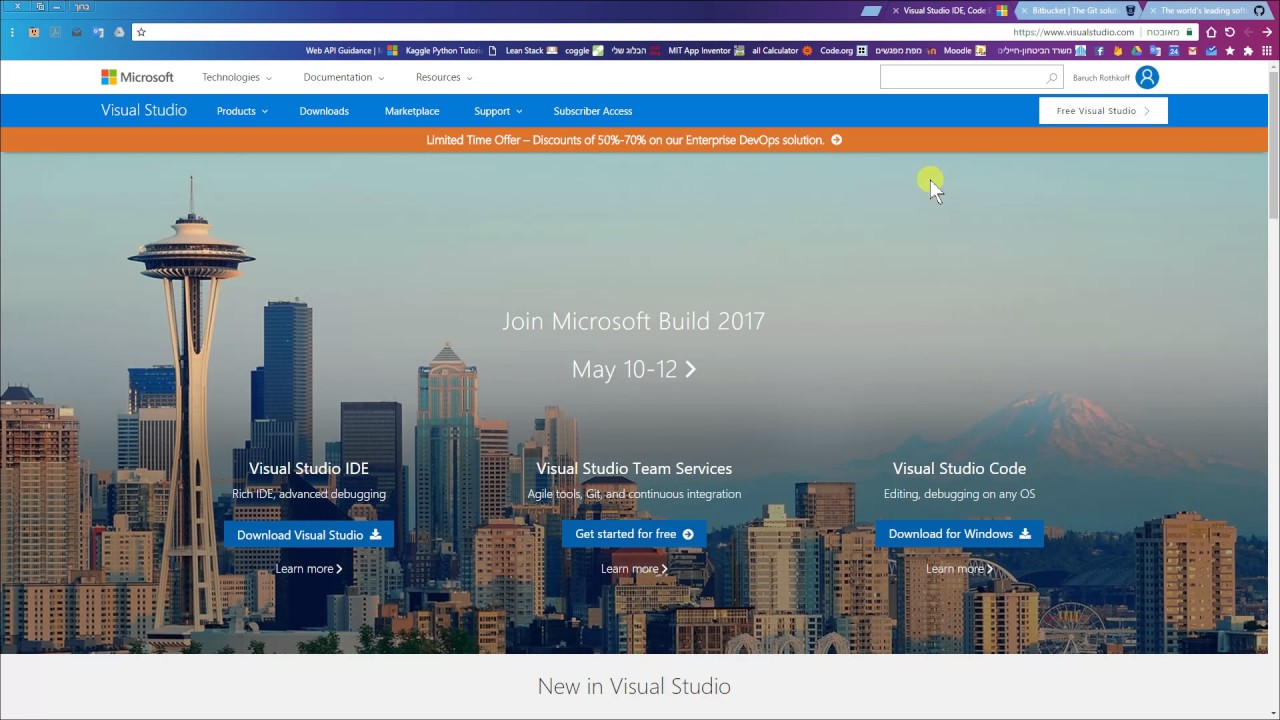
Task: Open the Limited Time Offer banner link
Action: point(634,140)
